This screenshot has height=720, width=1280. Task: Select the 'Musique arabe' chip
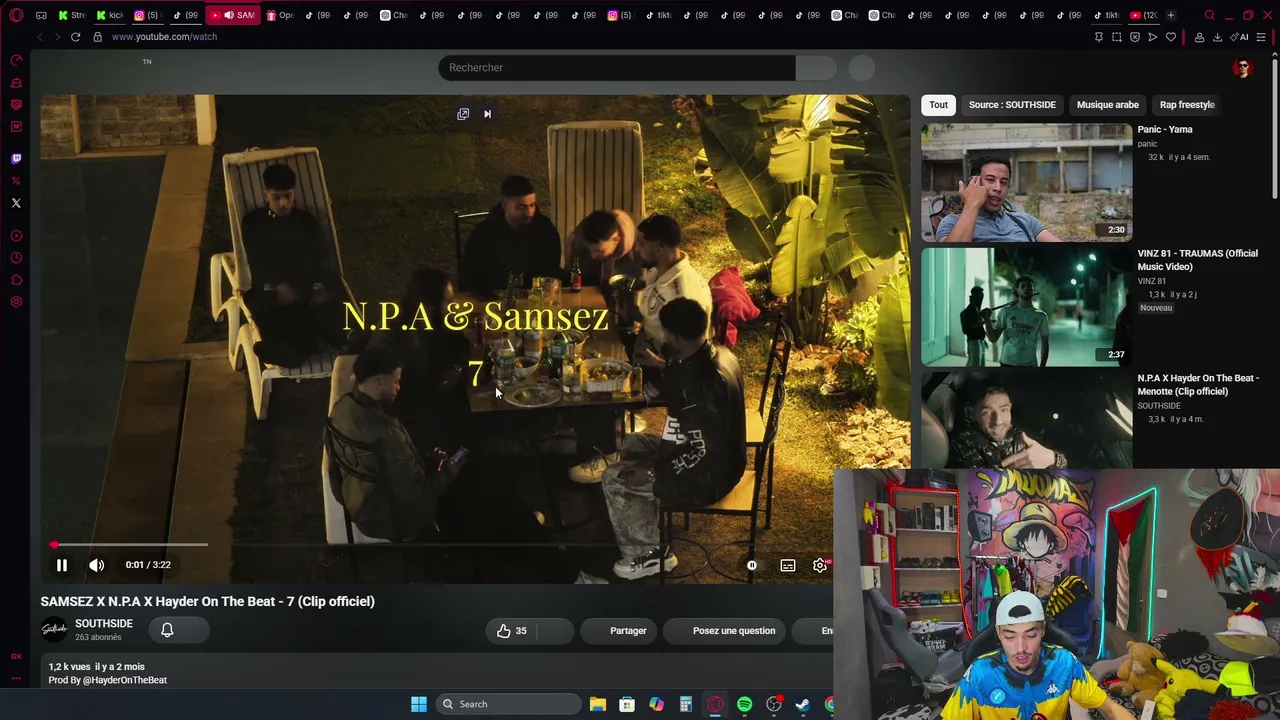1107,105
